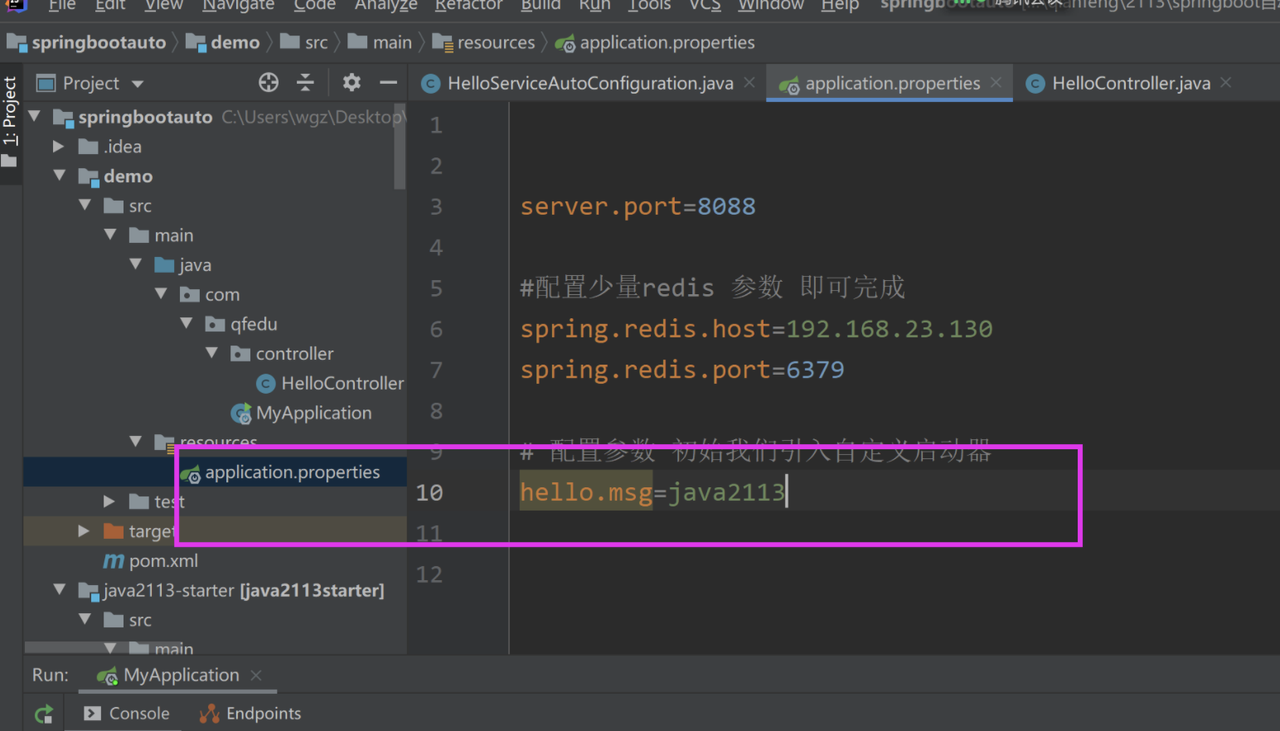Open the Help menu
The height and width of the screenshot is (731, 1280).
tap(840, 5)
